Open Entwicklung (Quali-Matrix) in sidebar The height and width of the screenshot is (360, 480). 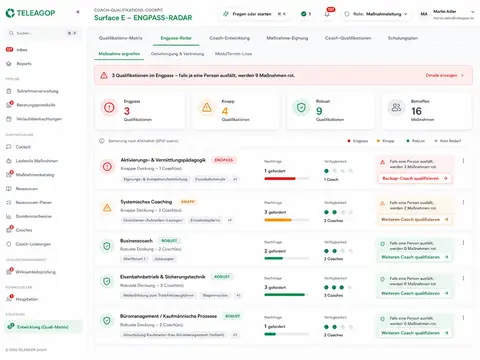pos(43,327)
